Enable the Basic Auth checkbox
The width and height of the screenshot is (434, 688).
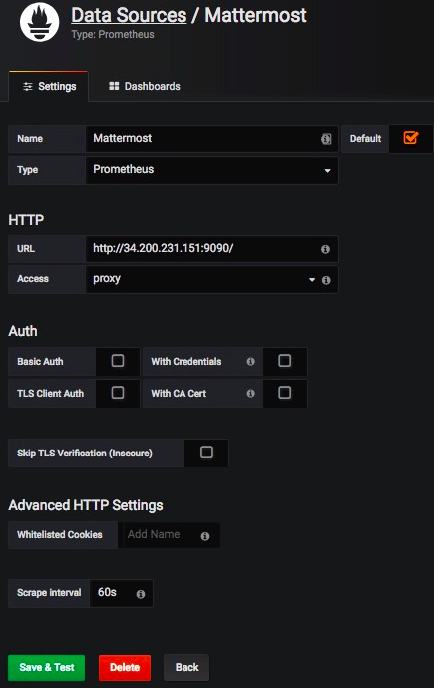(x=118, y=361)
